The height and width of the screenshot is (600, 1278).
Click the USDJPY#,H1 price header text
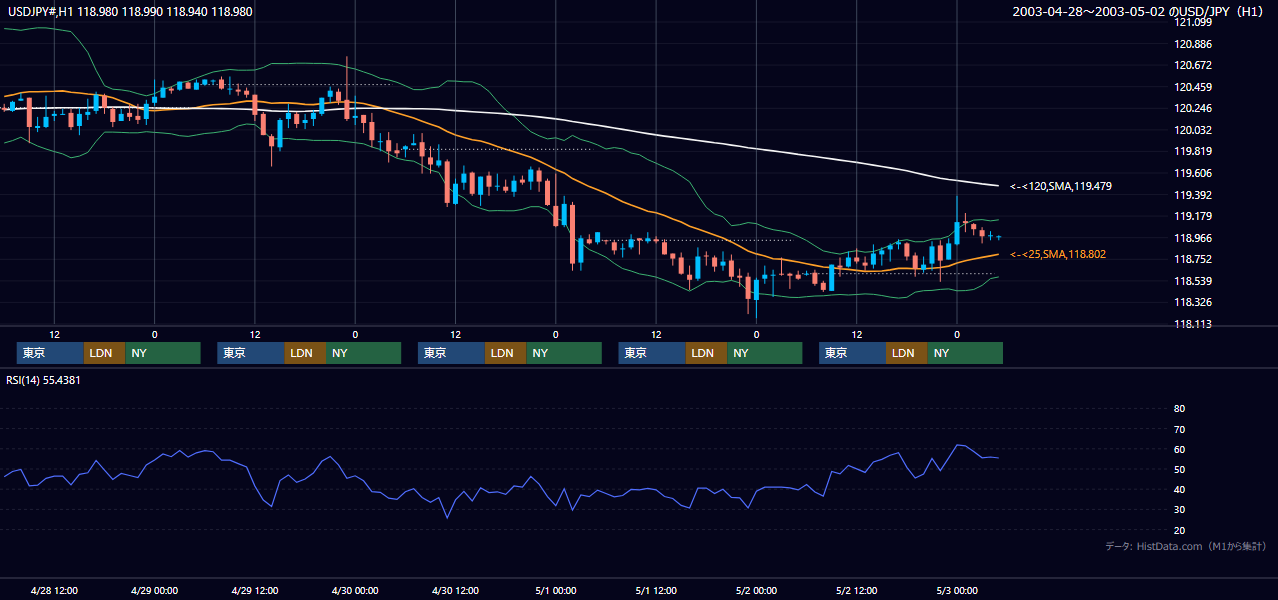pos(129,11)
